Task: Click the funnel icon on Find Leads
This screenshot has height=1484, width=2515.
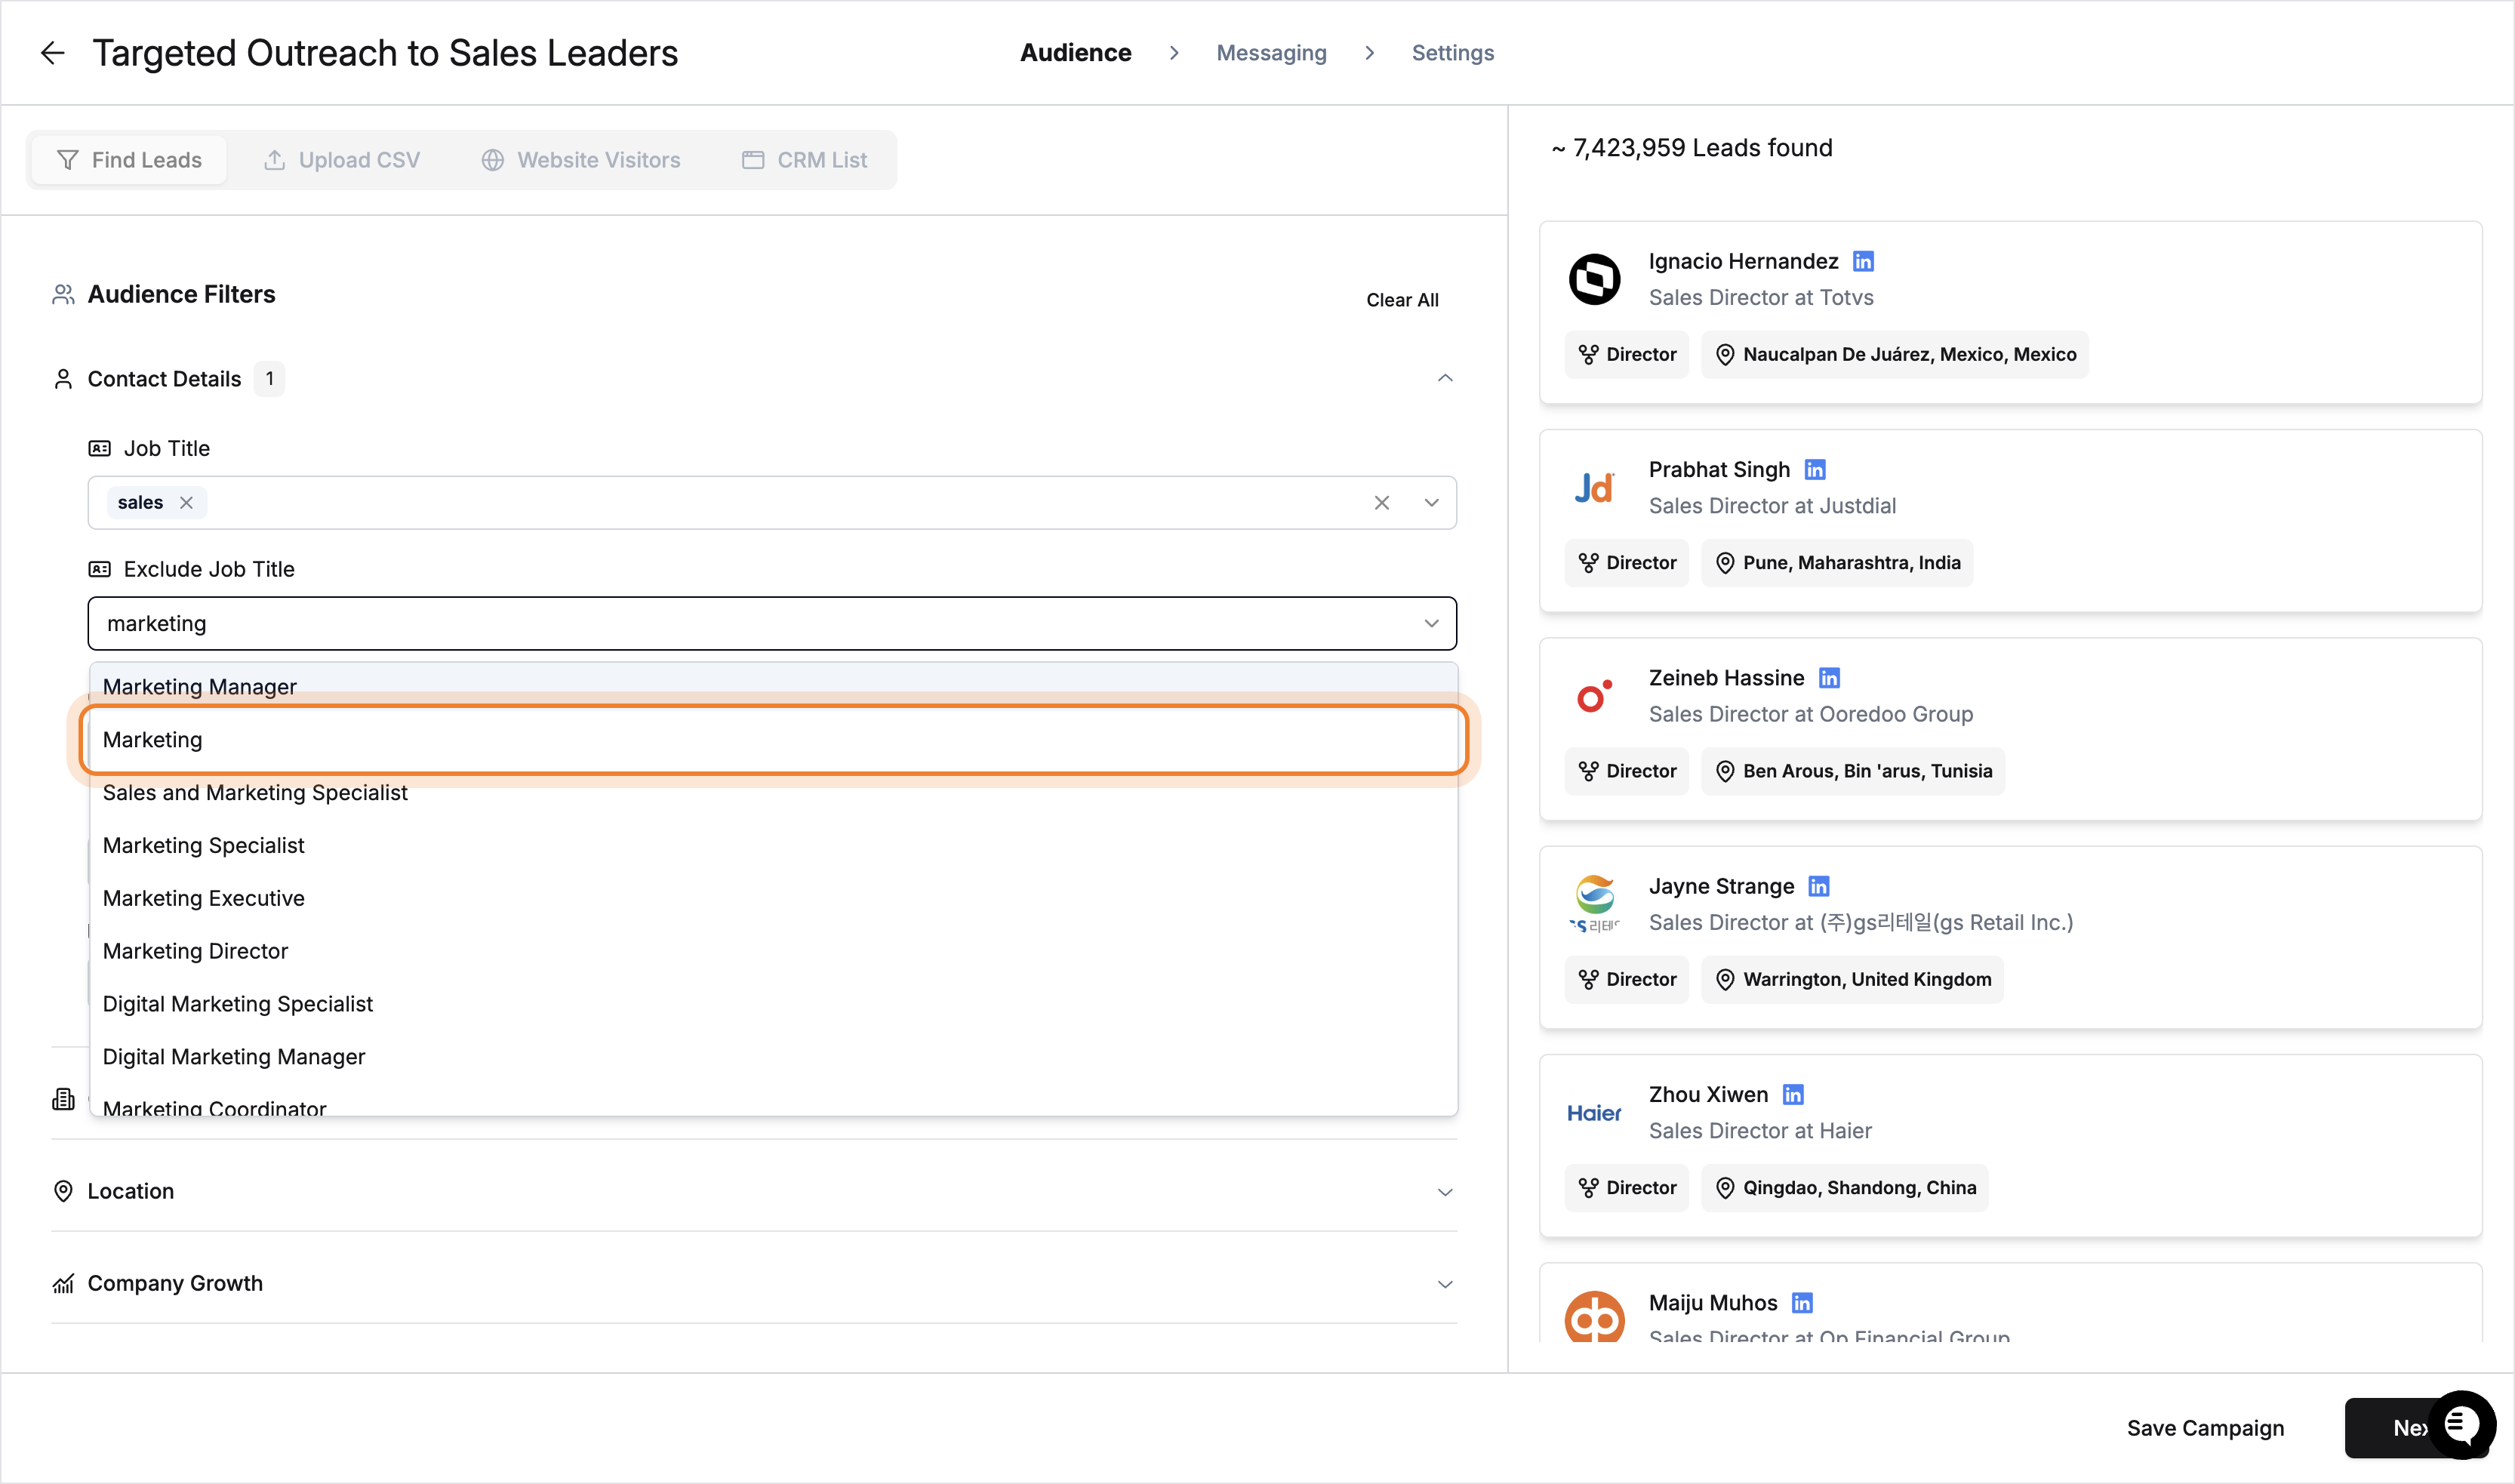Action: (x=67, y=160)
